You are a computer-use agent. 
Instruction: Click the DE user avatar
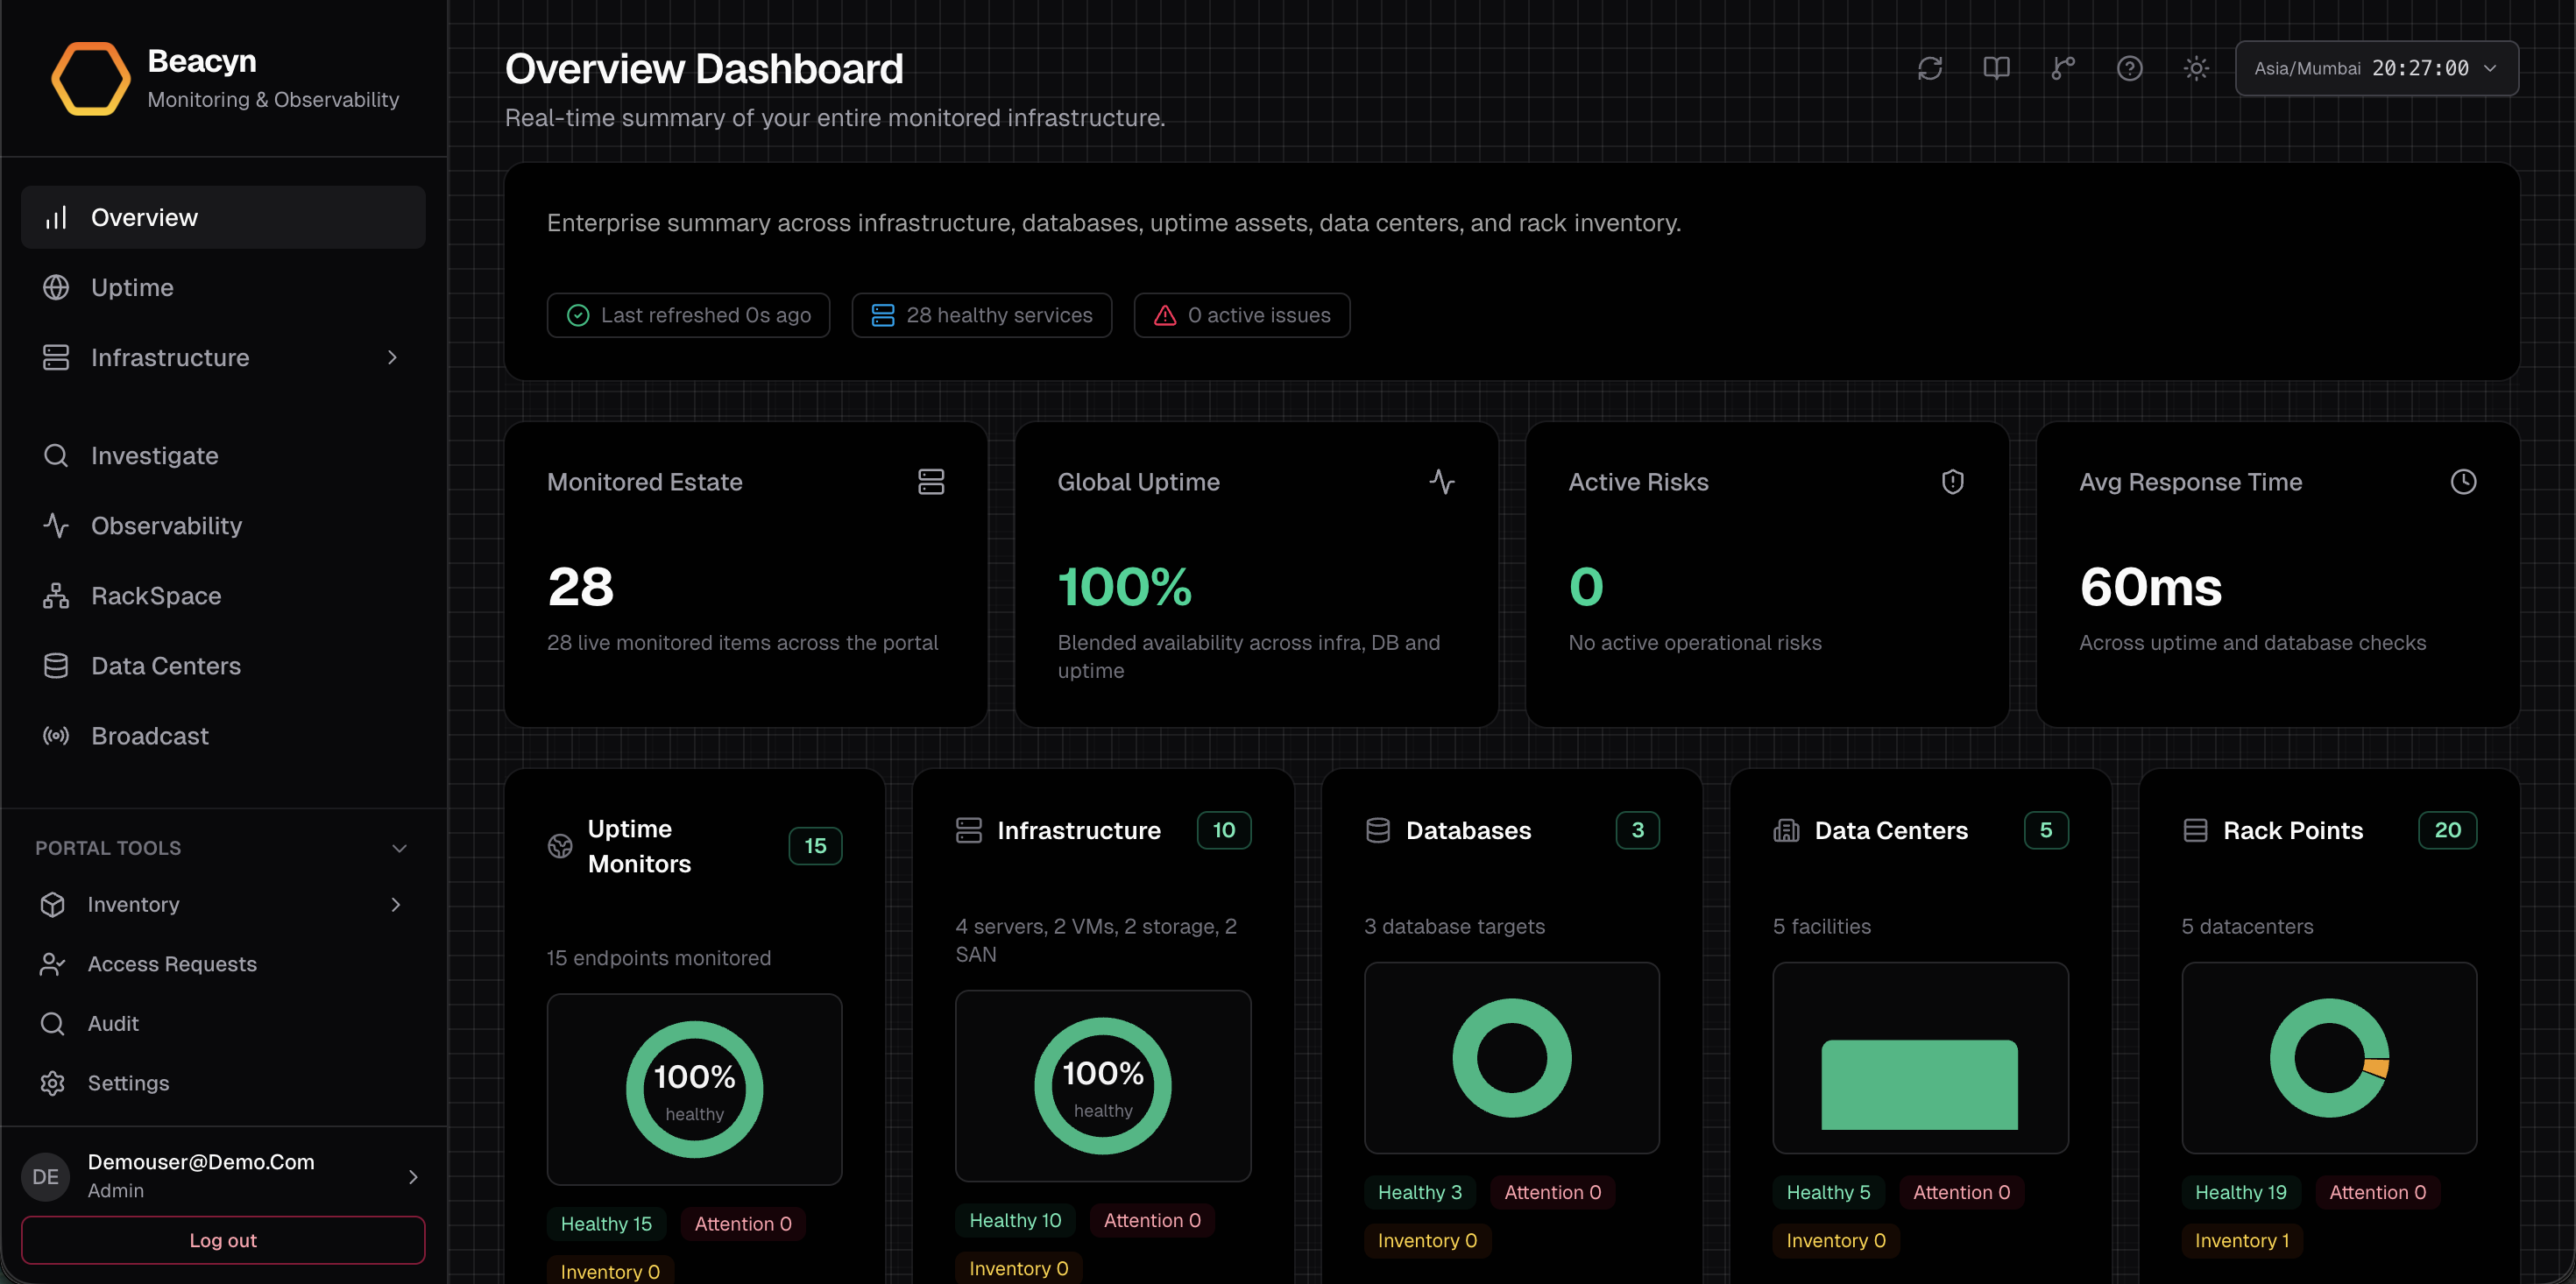coord(46,1176)
